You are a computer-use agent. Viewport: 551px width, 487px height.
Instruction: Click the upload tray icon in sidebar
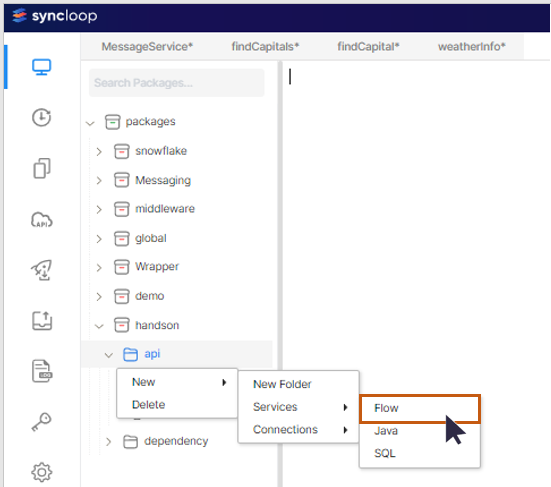tap(42, 320)
